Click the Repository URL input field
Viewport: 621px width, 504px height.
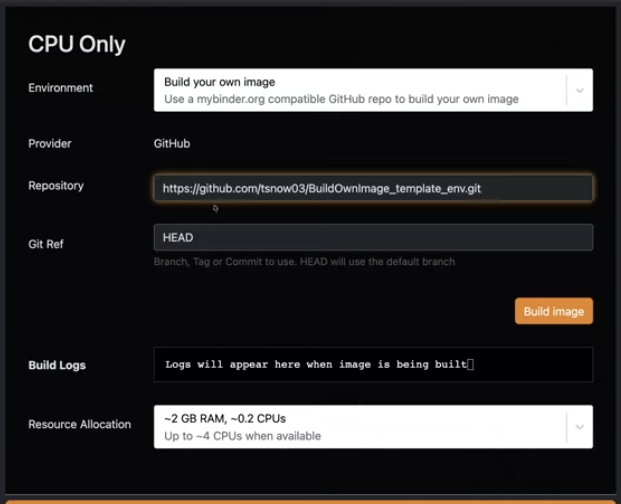click(x=372, y=188)
